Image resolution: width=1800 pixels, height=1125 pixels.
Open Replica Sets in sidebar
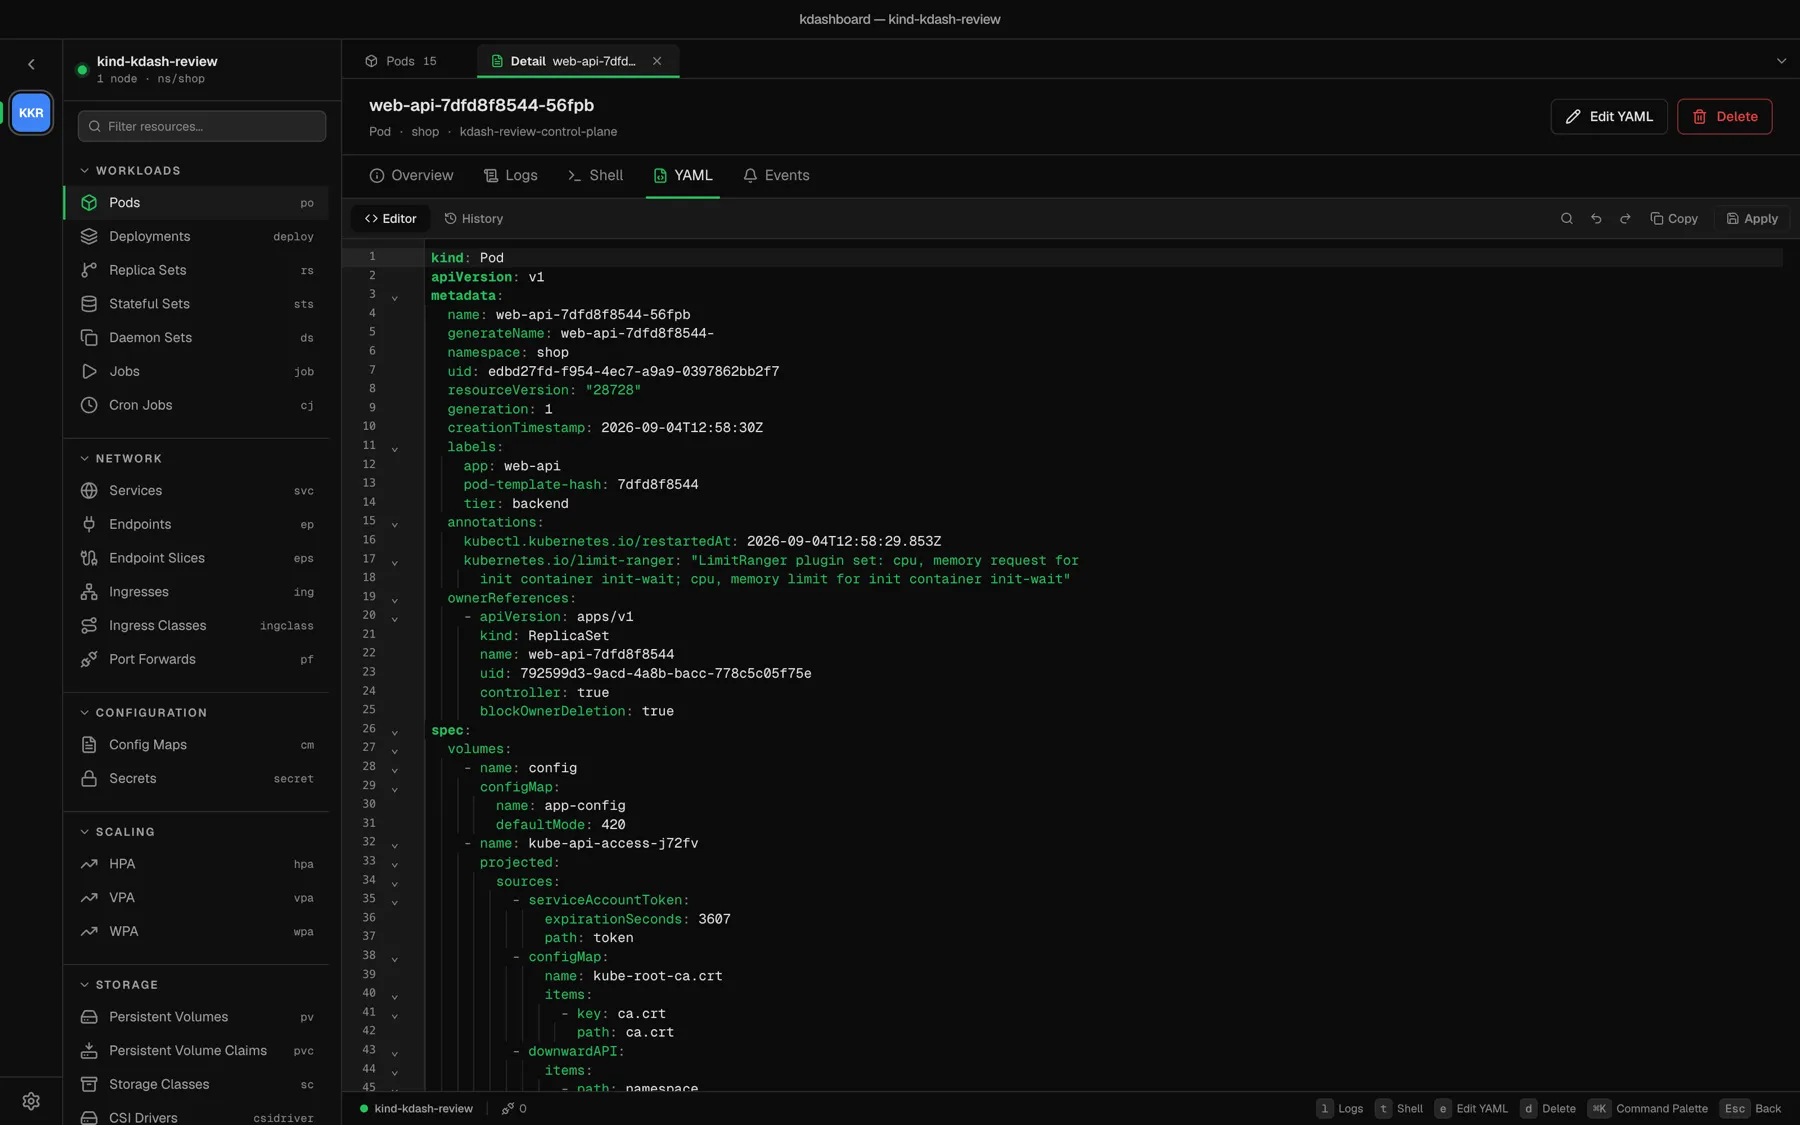pos(196,270)
